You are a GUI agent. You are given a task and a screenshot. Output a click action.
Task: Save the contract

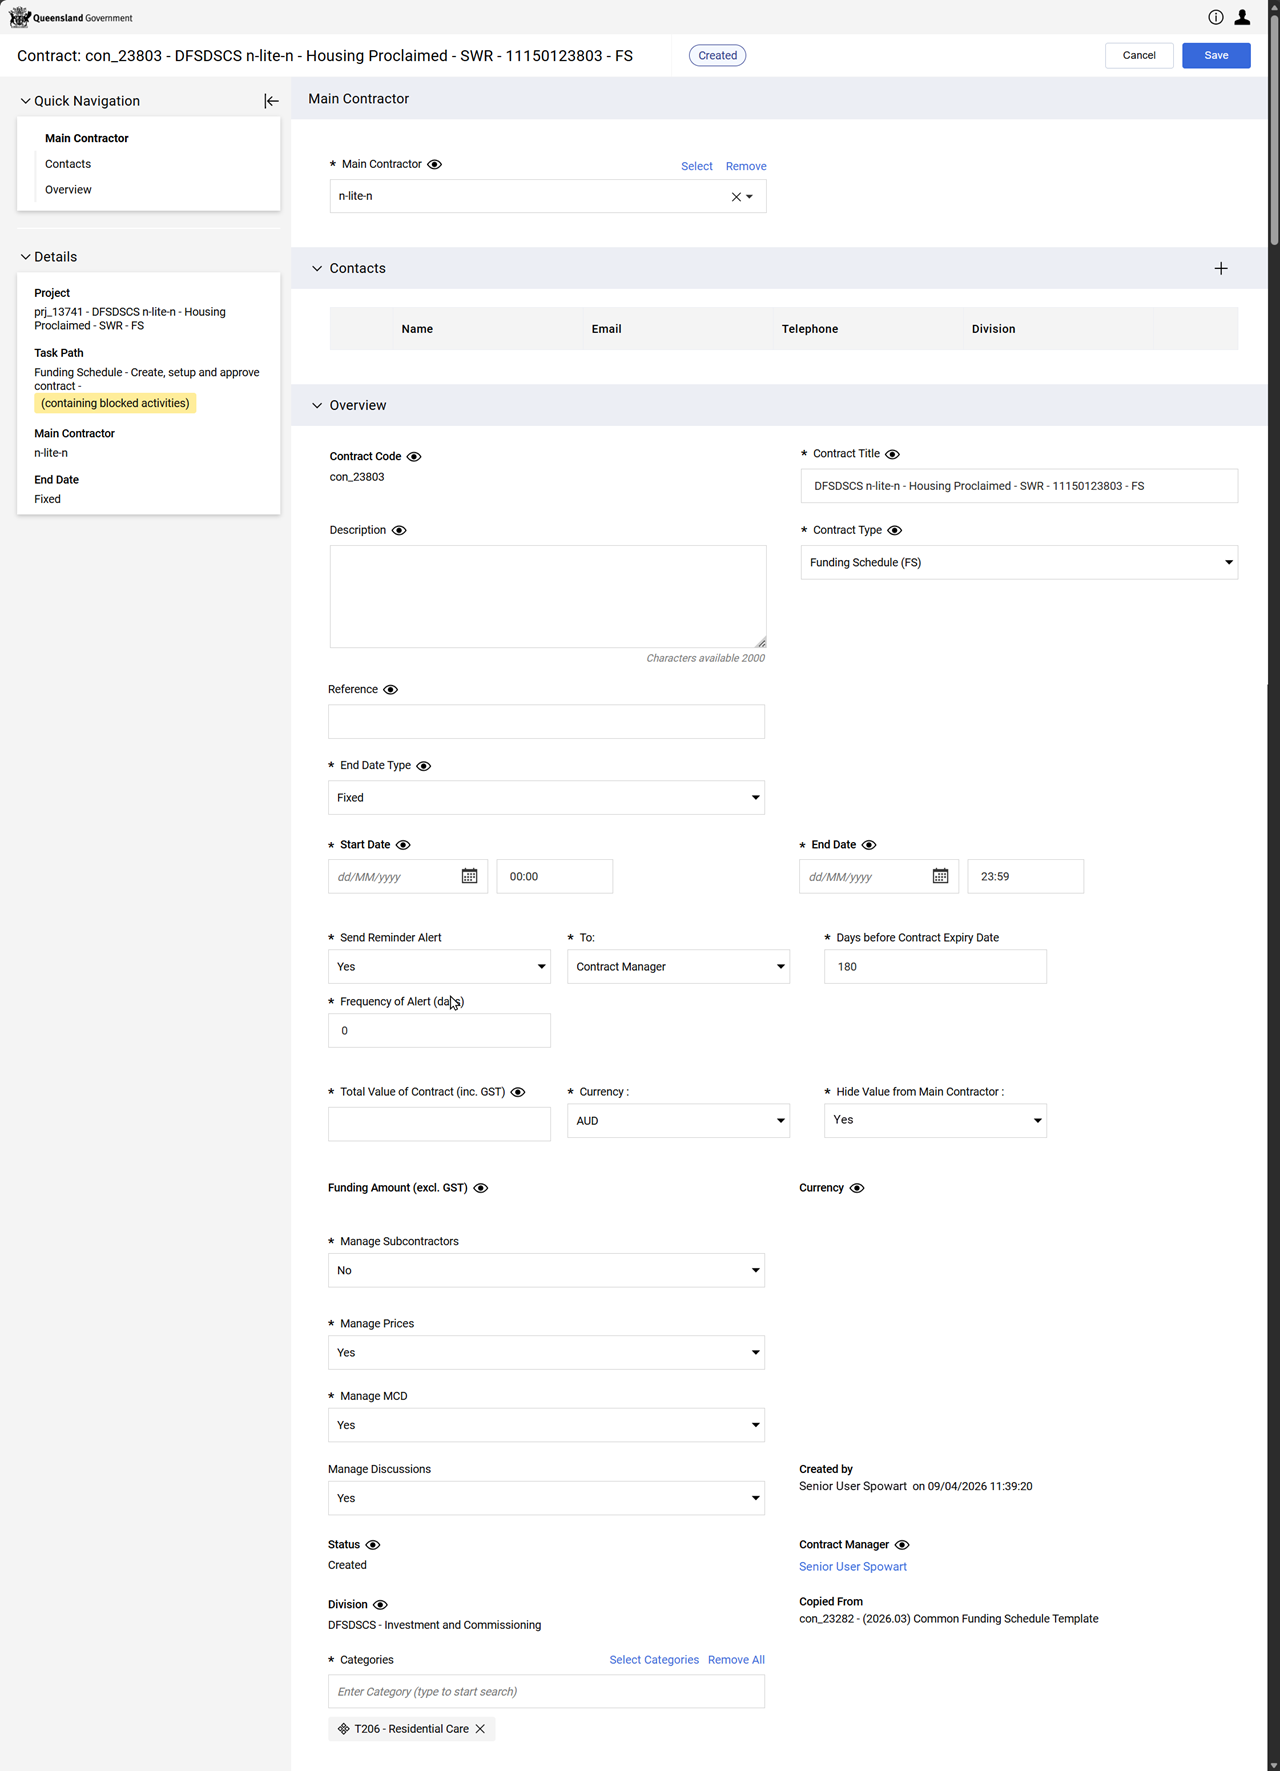pos(1215,56)
